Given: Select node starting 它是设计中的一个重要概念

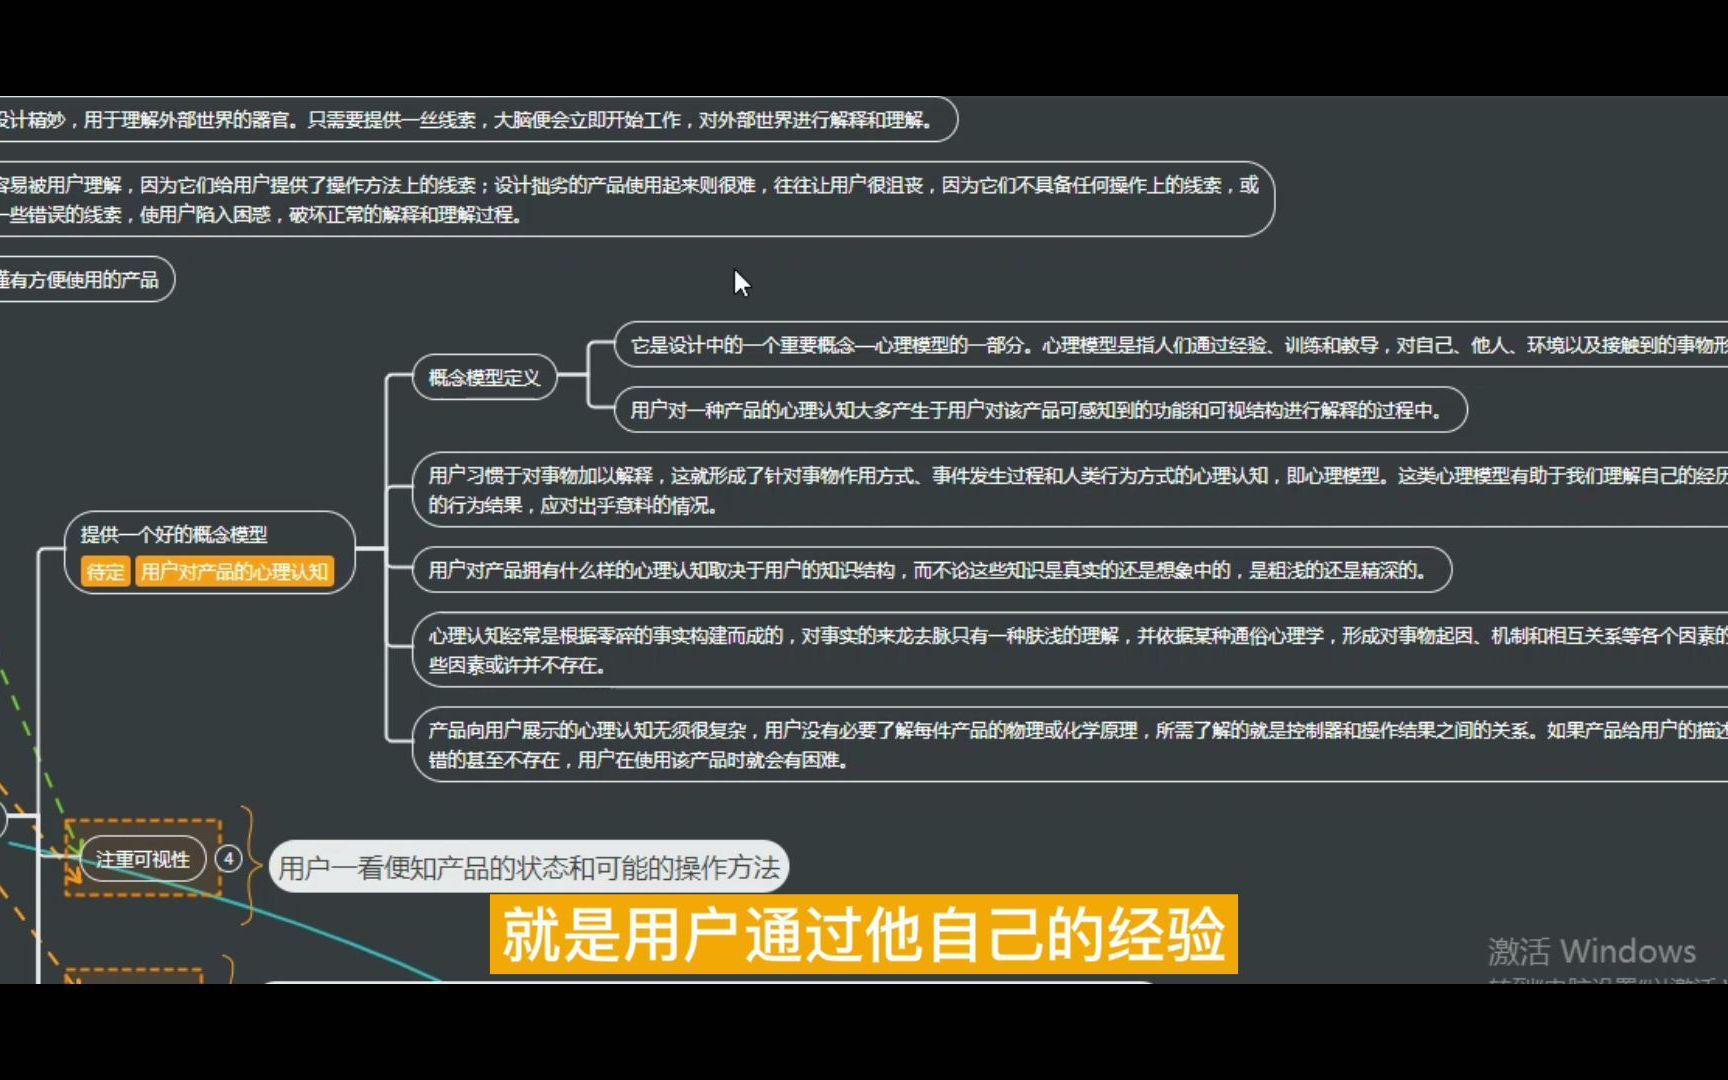Looking at the screenshot, I should click(1170, 345).
